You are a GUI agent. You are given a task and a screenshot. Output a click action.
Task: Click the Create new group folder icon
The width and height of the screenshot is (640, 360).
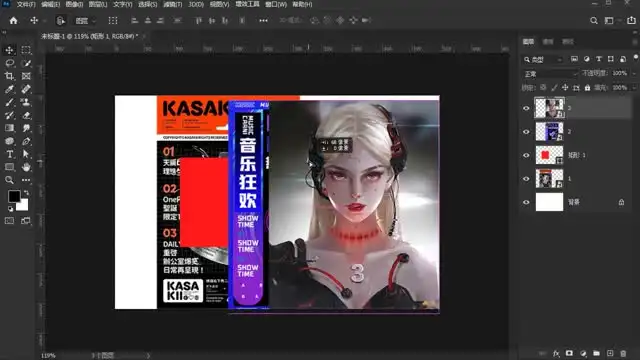pos(597,353)
